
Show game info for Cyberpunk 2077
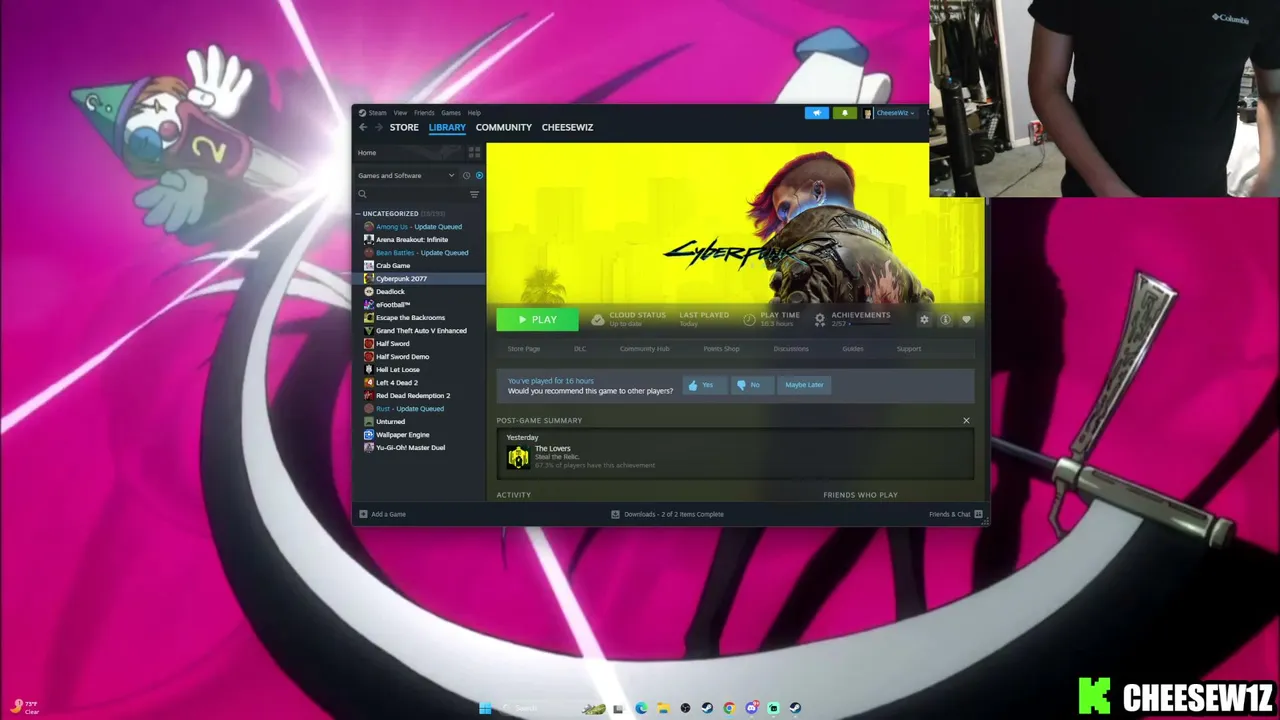click(945, 320)
